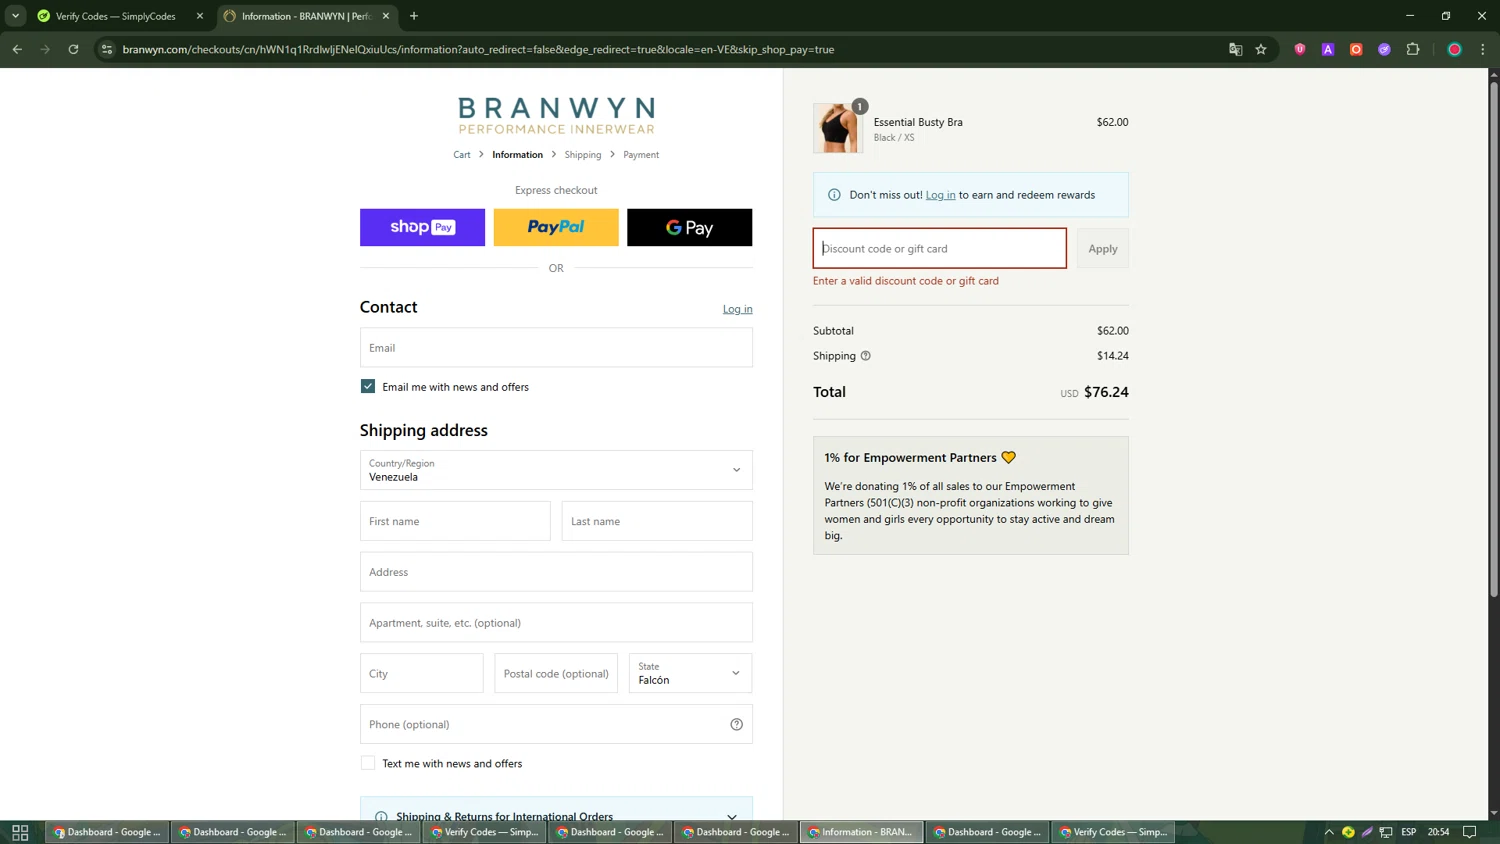Go back using the browser back arrow
Screen dimensions: 1500x844
tap(17, 49)
